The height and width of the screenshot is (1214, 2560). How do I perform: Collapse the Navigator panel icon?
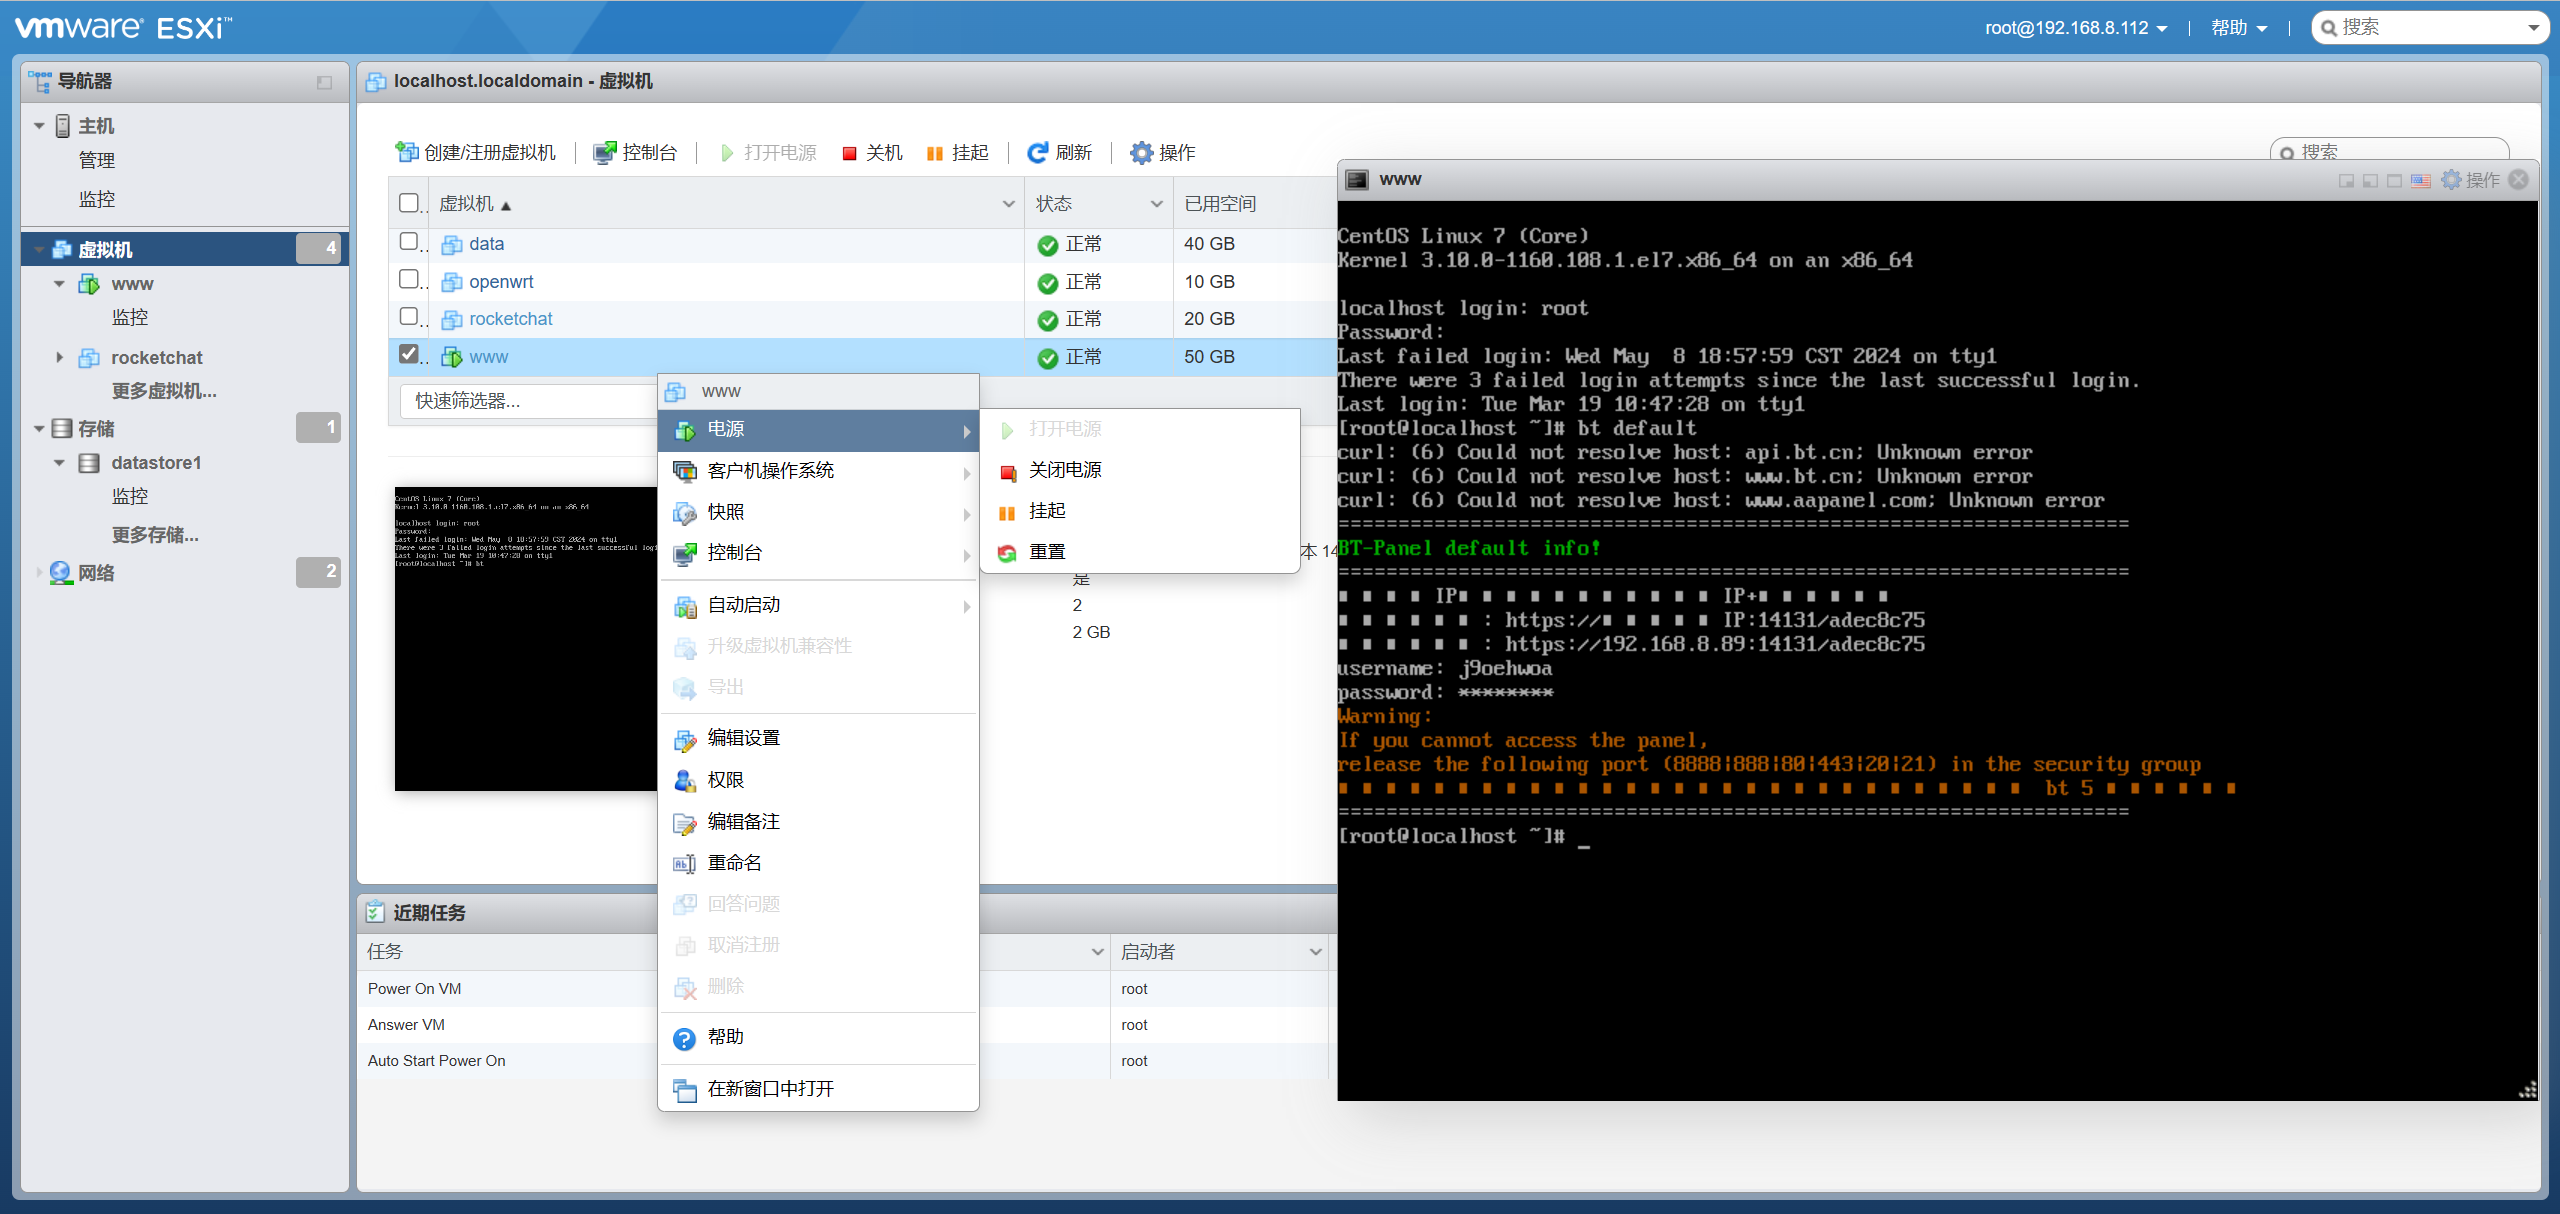point(324,82)
